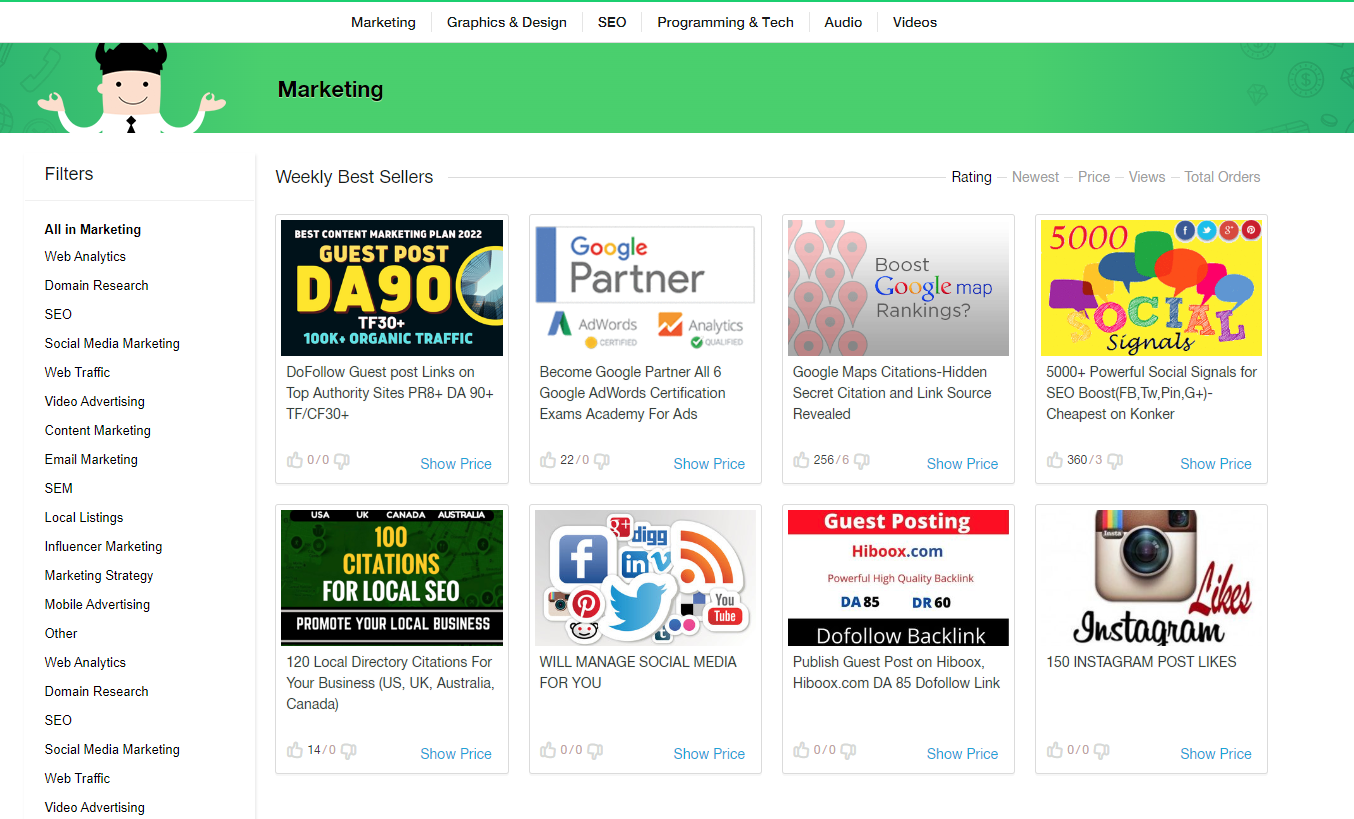Thumbs down 5000+ Social Signals listing
1354x819 pixels.
click(1115, 461)
